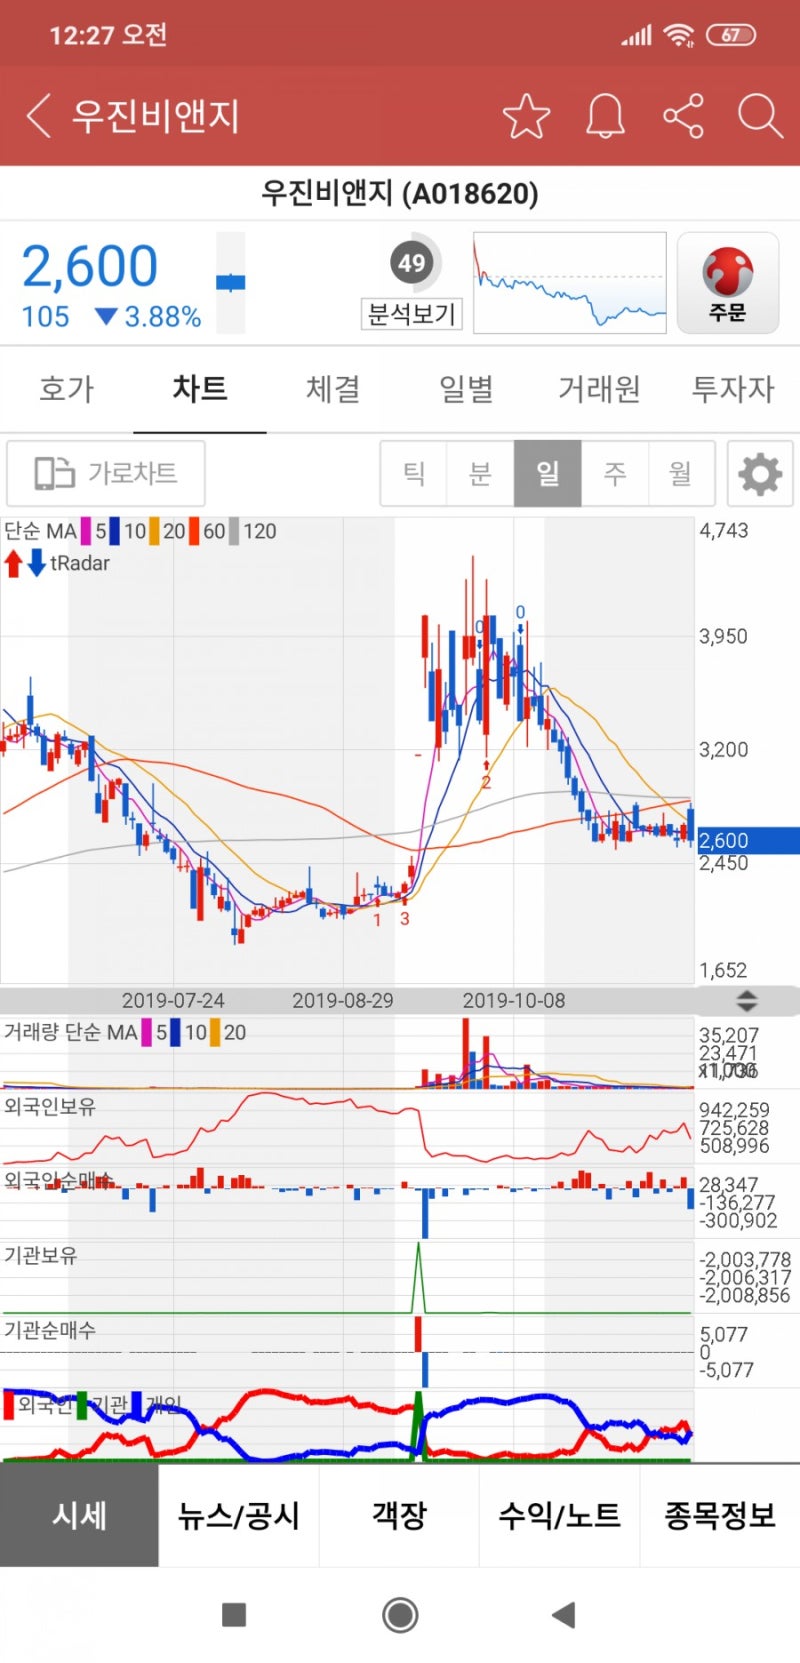
Task: Tap the large price 2,600
Action: (x=90, y=266)
